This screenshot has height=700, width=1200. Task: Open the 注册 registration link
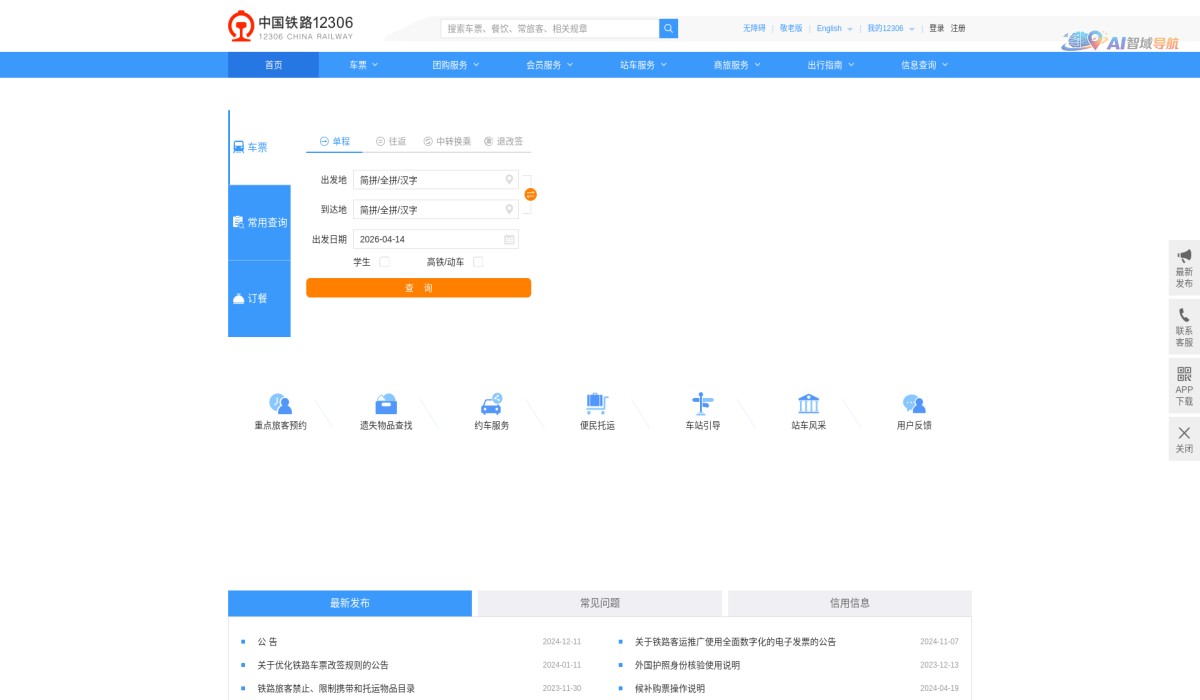tap(957, 28)
